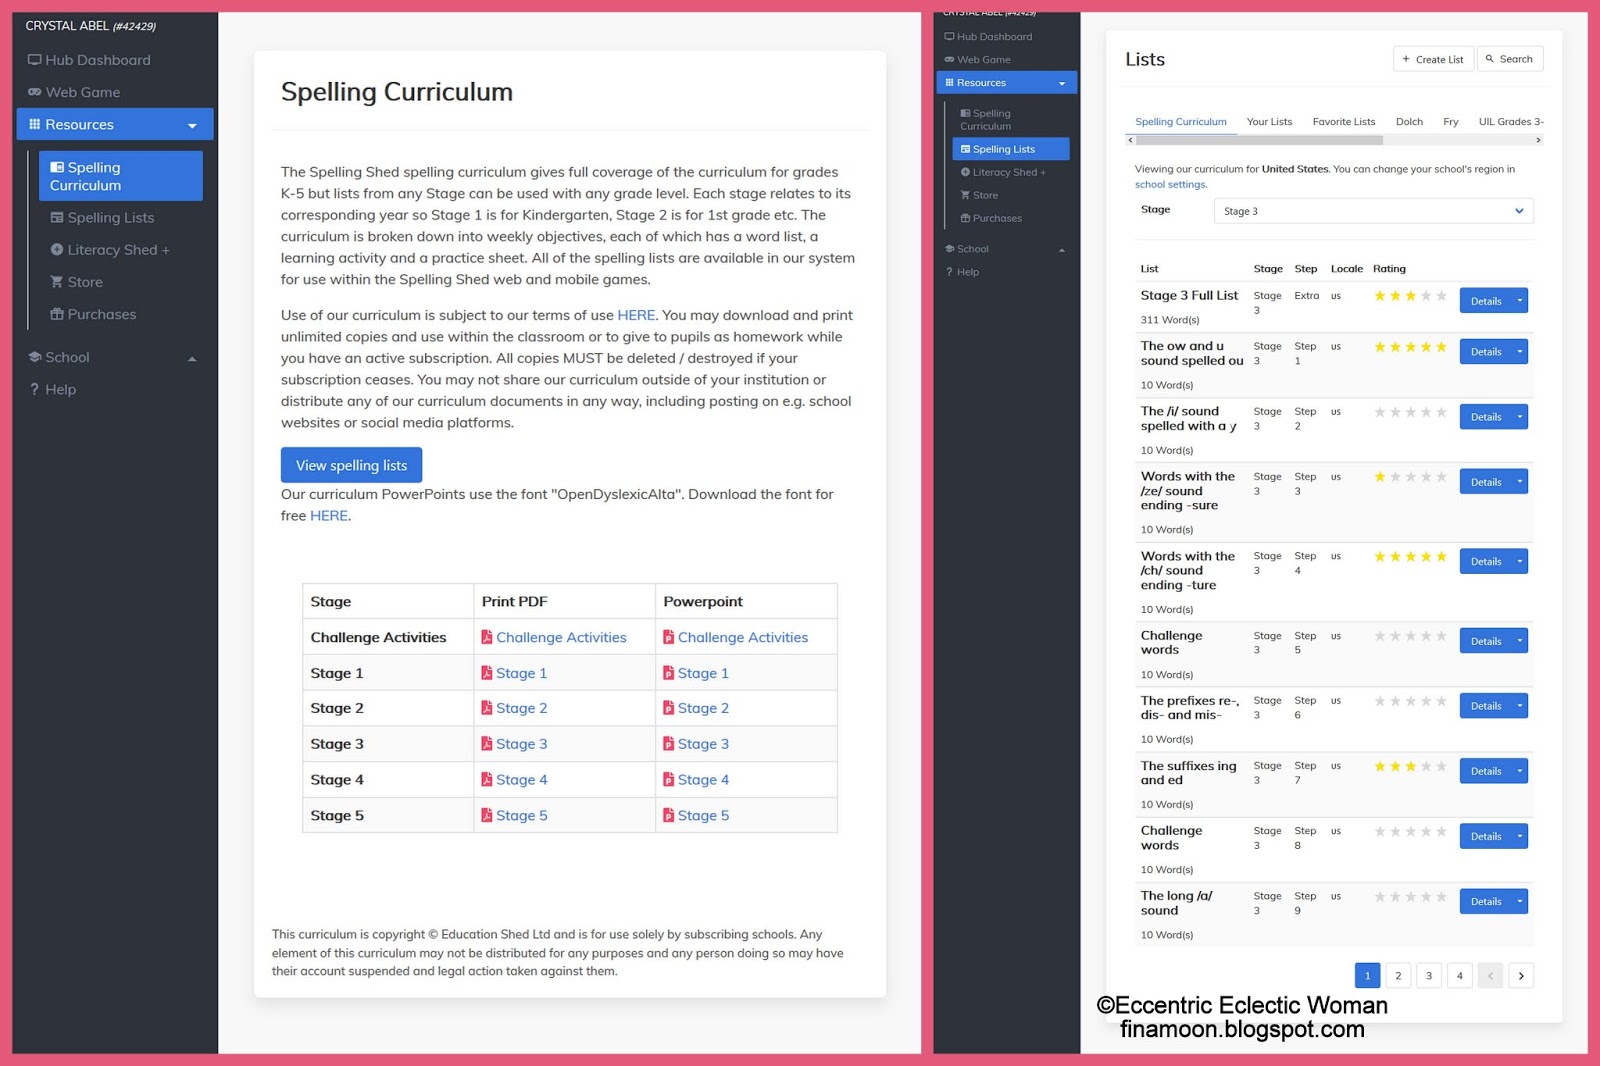Click the Search button on Lists page
The height and width of the screenshot is (1066, 1600).
click(x=1510, y=59)
